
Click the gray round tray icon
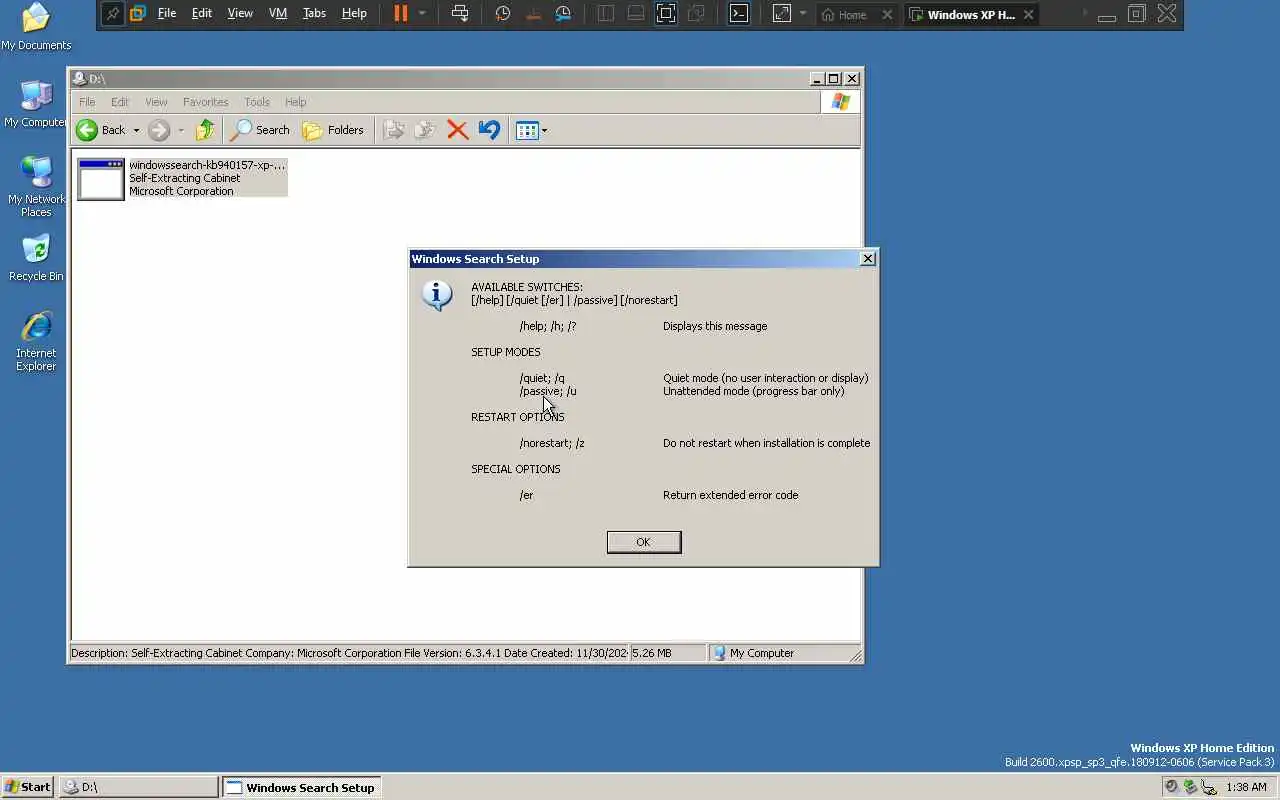[x=1172, y=787]
